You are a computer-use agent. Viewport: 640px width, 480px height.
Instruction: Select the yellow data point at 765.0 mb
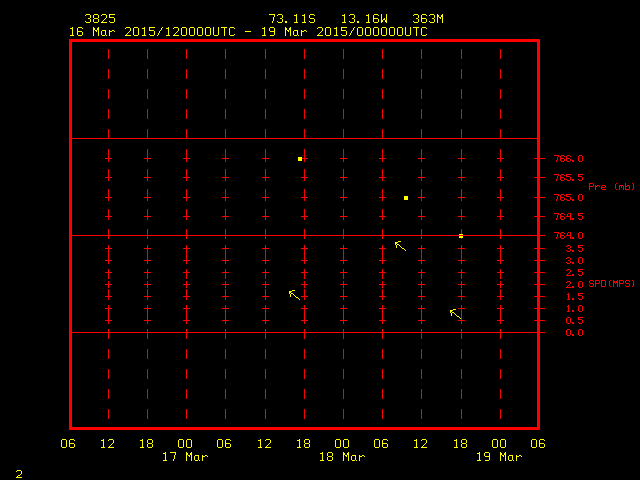(x=406, y=198)
